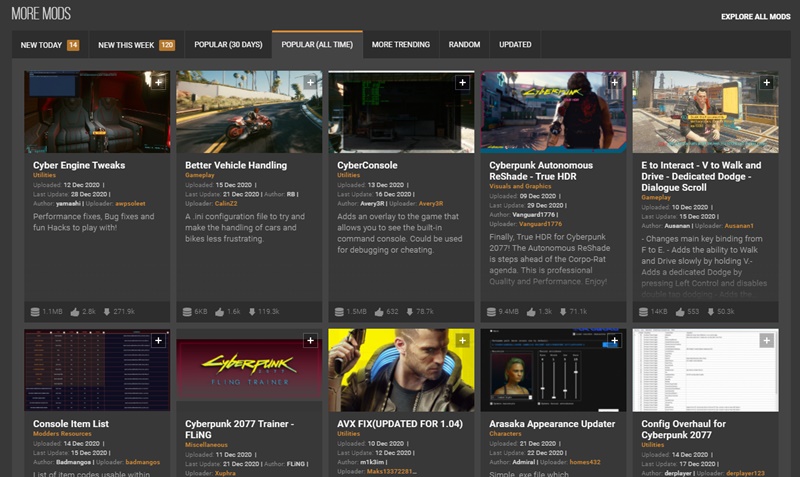Click download arrow icon on Cyber Engine Tweaks card

tap(107, 312)
